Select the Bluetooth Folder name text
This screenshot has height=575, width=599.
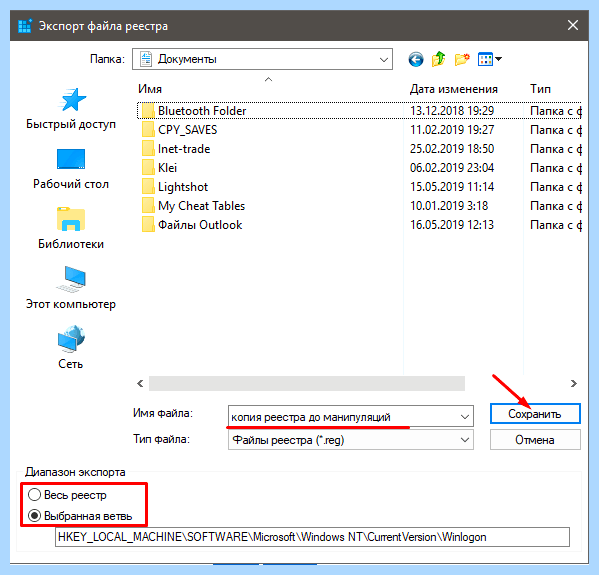pyautogui.click(x=202, y=111)
